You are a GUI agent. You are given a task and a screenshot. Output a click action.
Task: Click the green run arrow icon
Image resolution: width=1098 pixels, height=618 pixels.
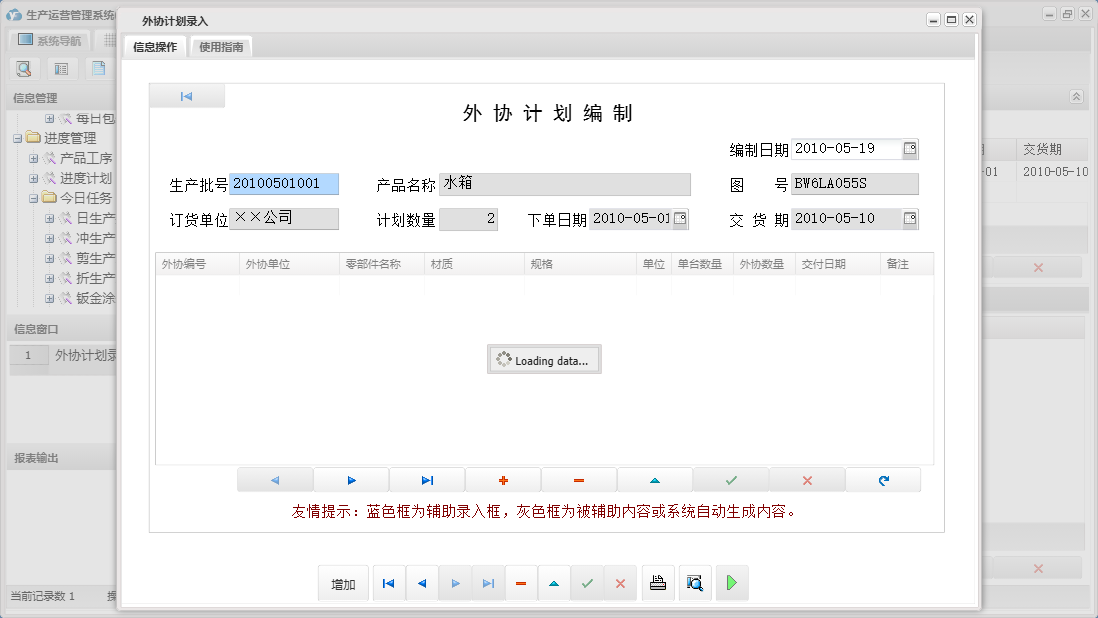[731, 583]
